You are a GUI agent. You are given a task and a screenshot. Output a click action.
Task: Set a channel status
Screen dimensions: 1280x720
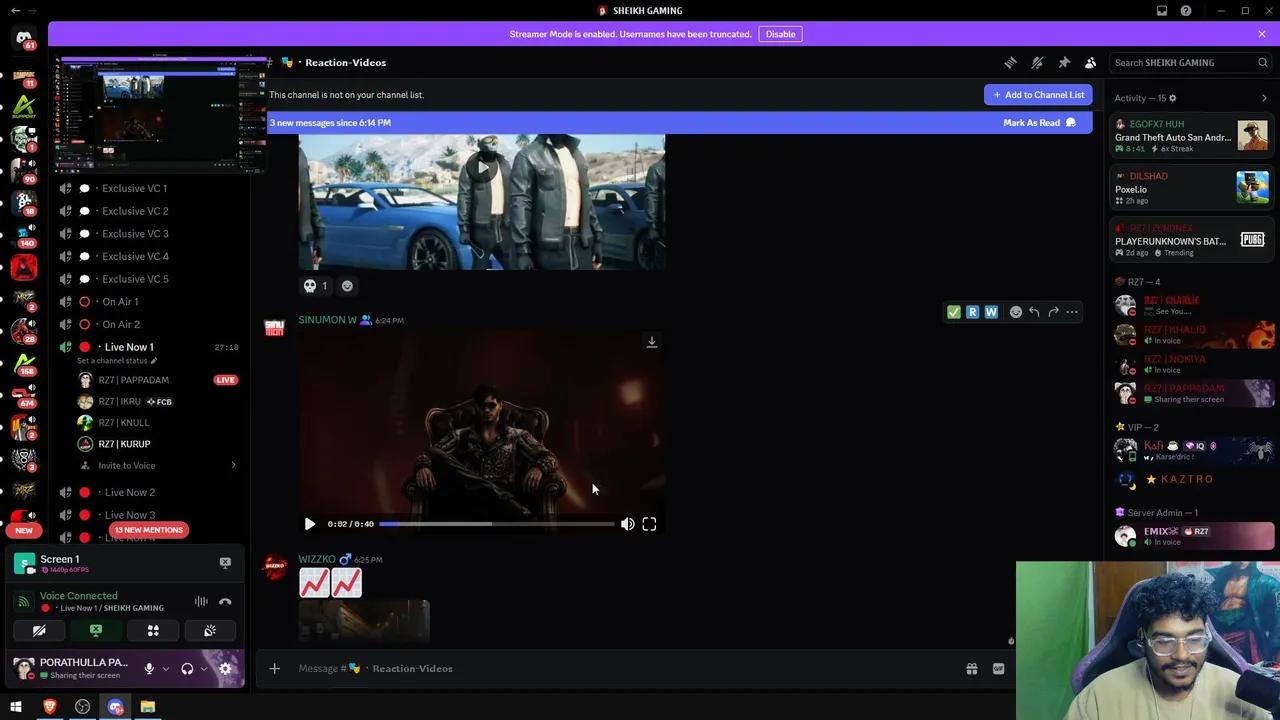(x=117, y=361)
